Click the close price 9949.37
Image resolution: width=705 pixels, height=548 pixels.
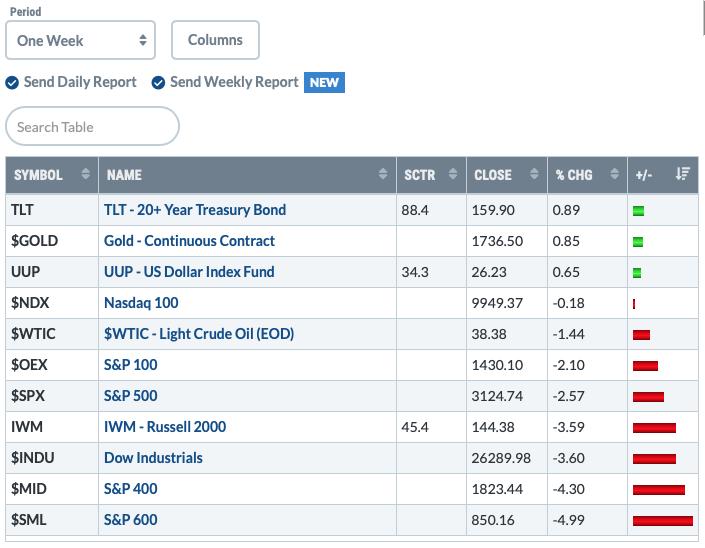[x=497, y=303]
